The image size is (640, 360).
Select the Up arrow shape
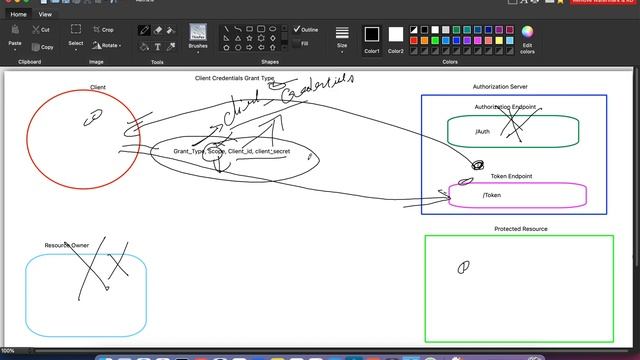[x=273, y=47]
